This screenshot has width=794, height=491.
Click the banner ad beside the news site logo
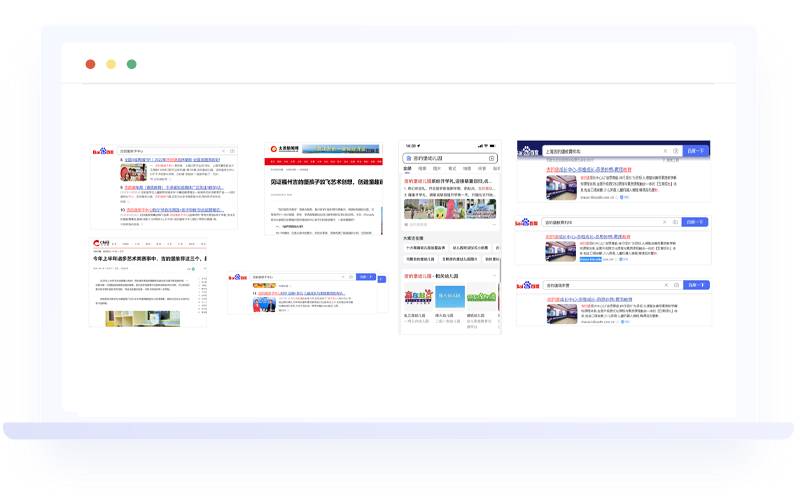click(x=340, y=149)
